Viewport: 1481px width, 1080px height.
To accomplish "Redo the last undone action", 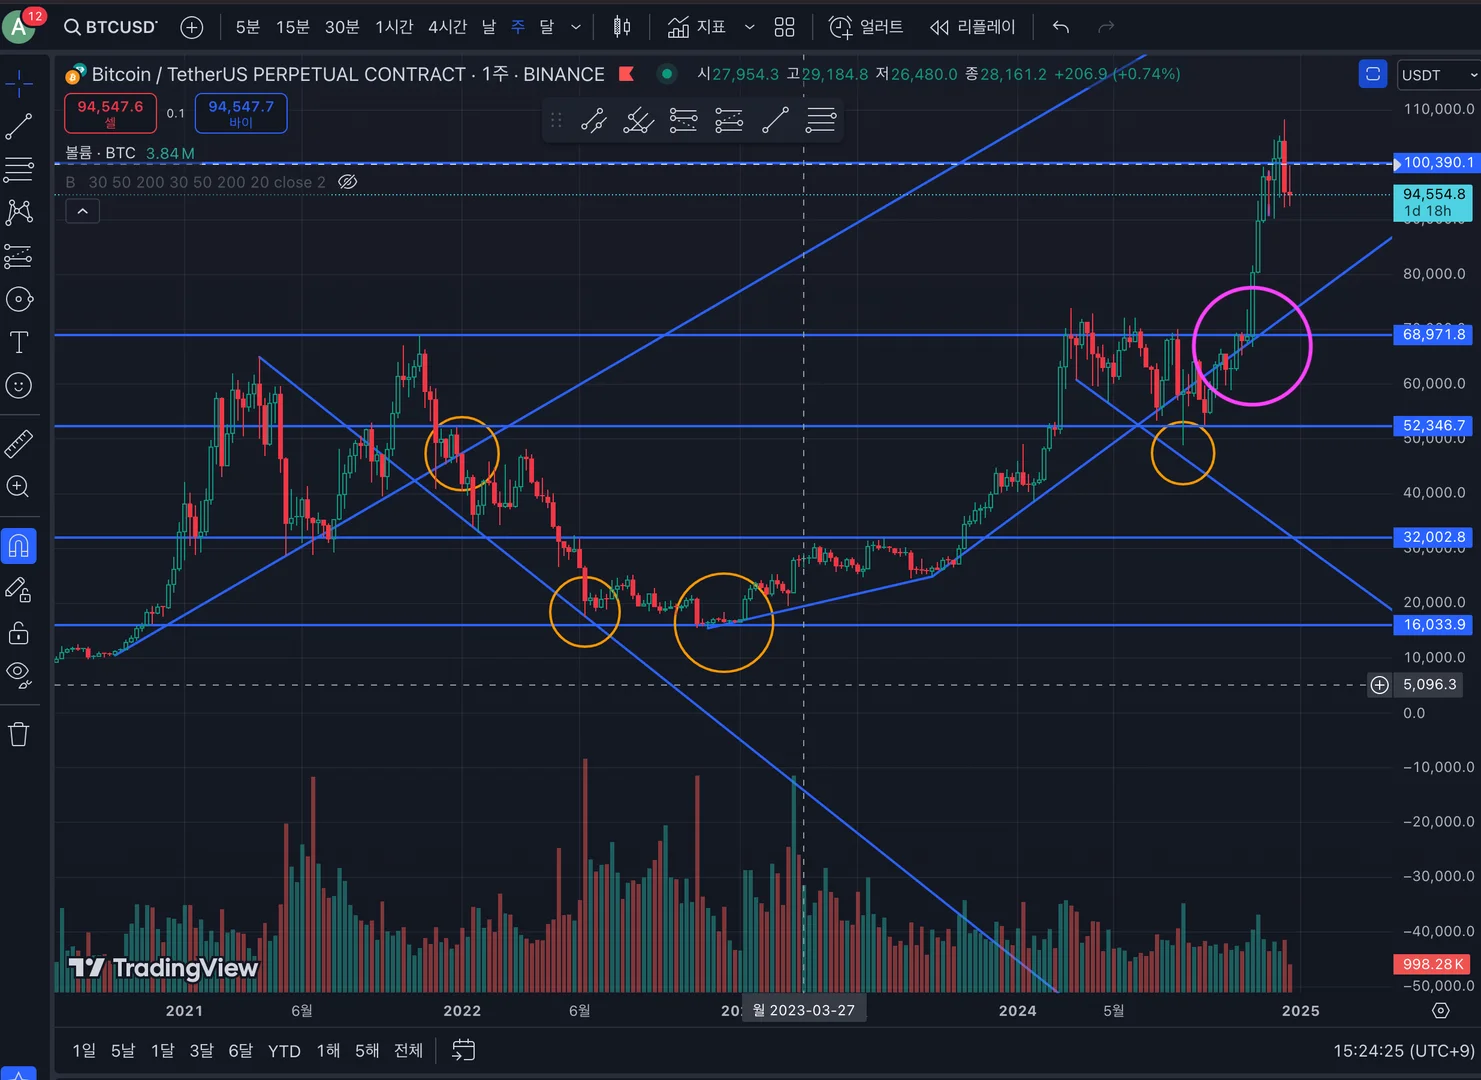I will (1106, 27).
